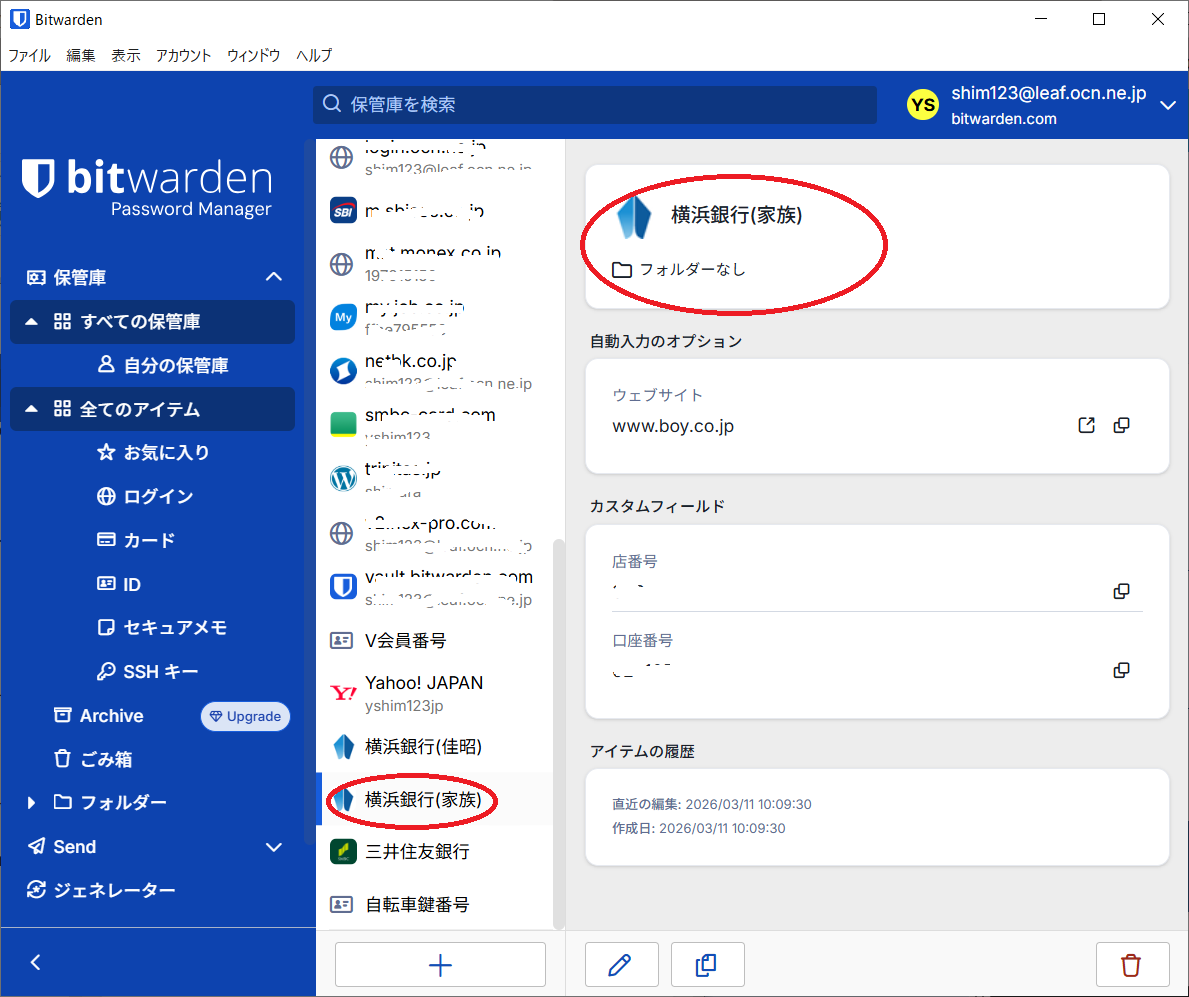
Task: Click the 保管庫を検索 search field
Action: point(595,104)
